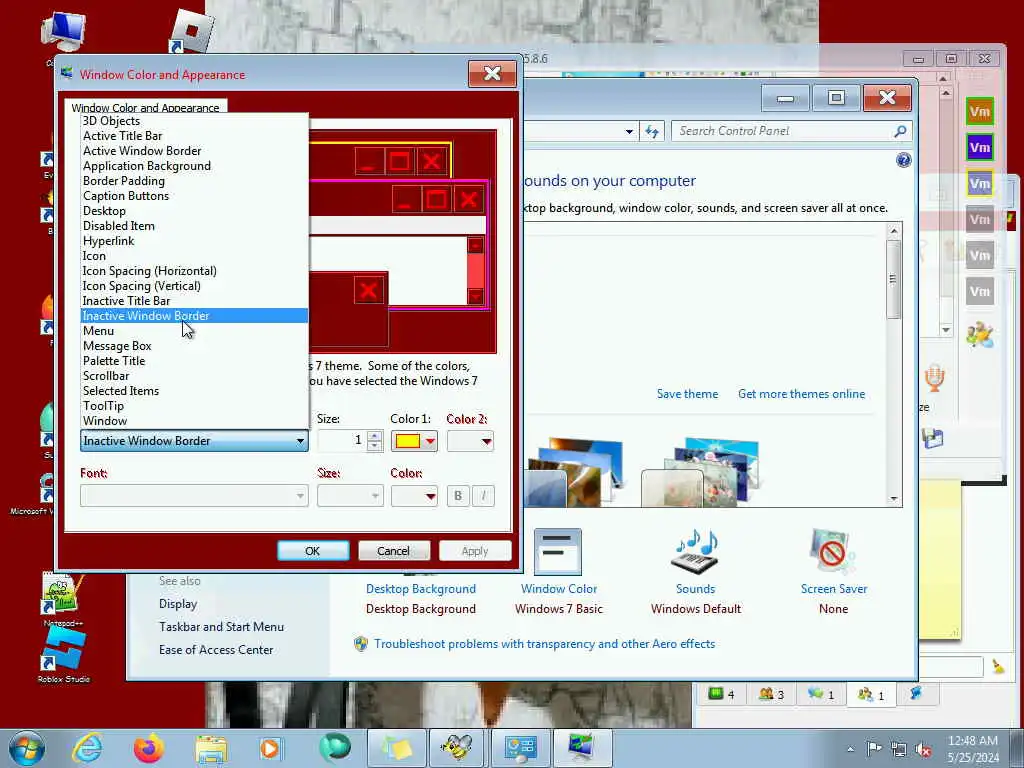Click the bee application taskbar icon
Viewport: 1024px width, 768px height.
click(458, 748)
